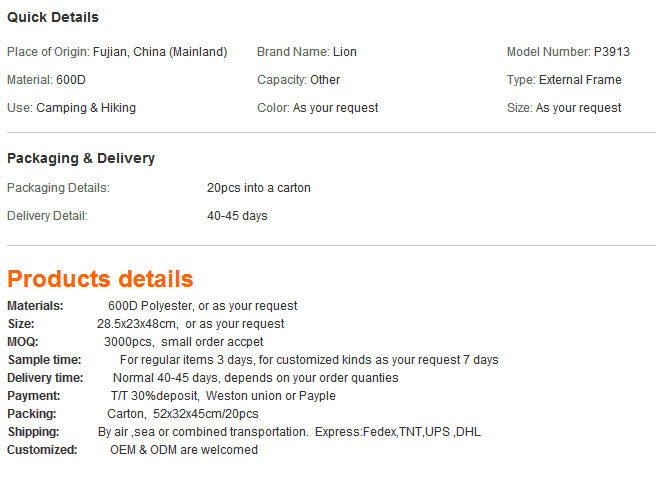Click the orange Products details heading

(100, 279)
